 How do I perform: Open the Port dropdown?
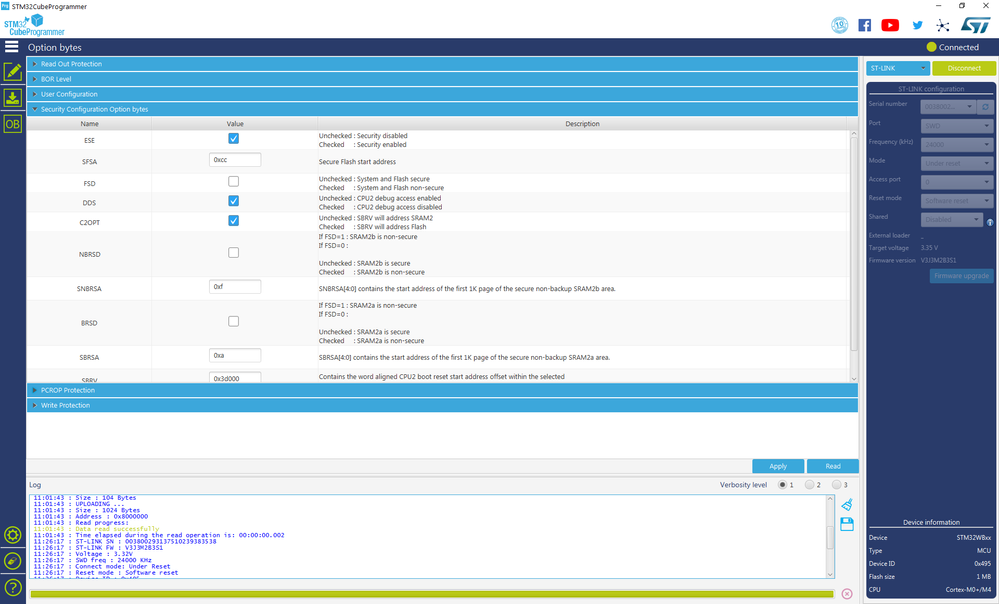coord(957,126)
